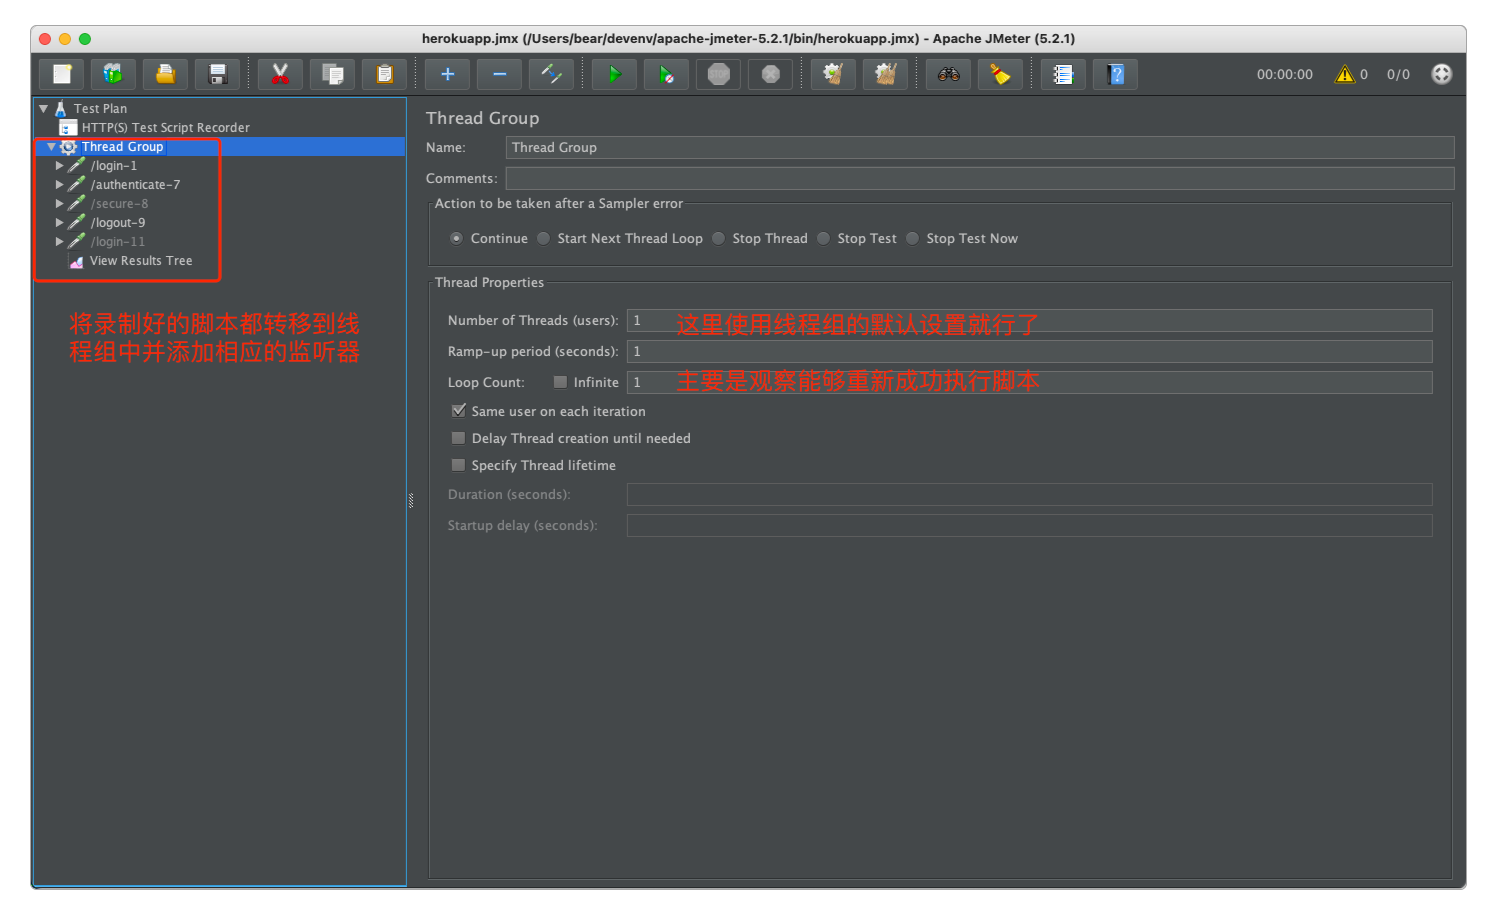Image resolution: width=1497 pixels, height=915 pixels.
Task: Click the Startup delay (seconds) field
Action: click(1029, 525)
